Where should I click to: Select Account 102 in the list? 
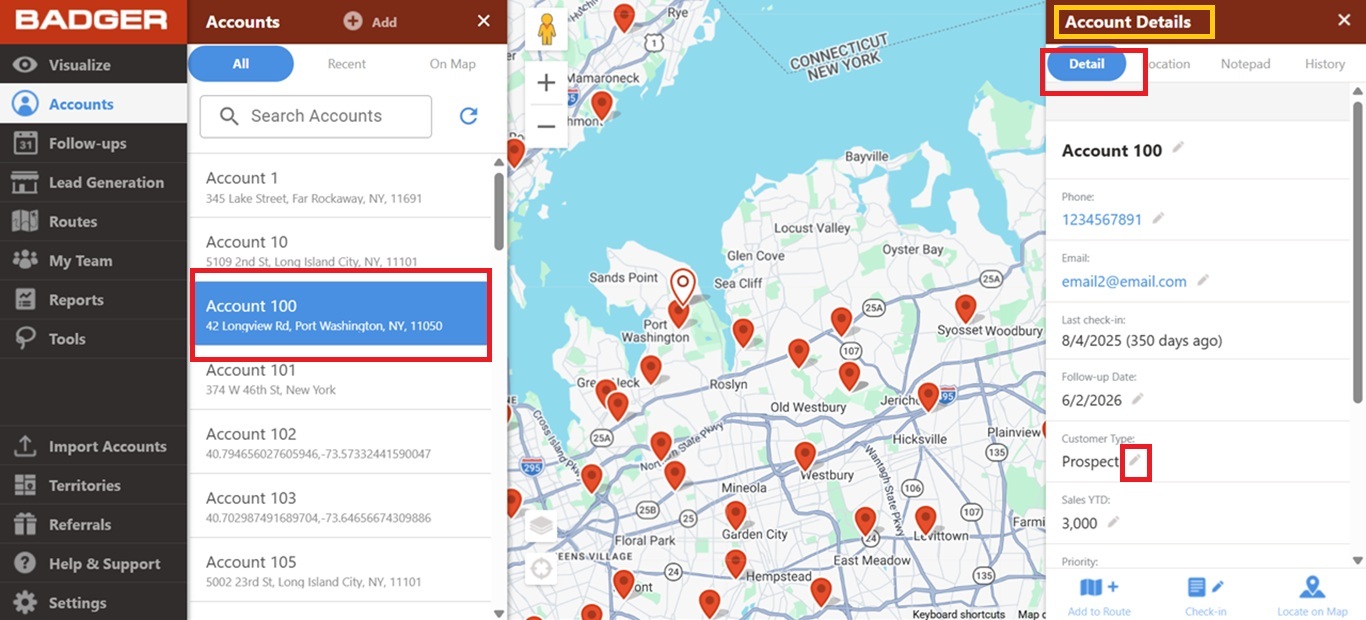coord(340,442)
